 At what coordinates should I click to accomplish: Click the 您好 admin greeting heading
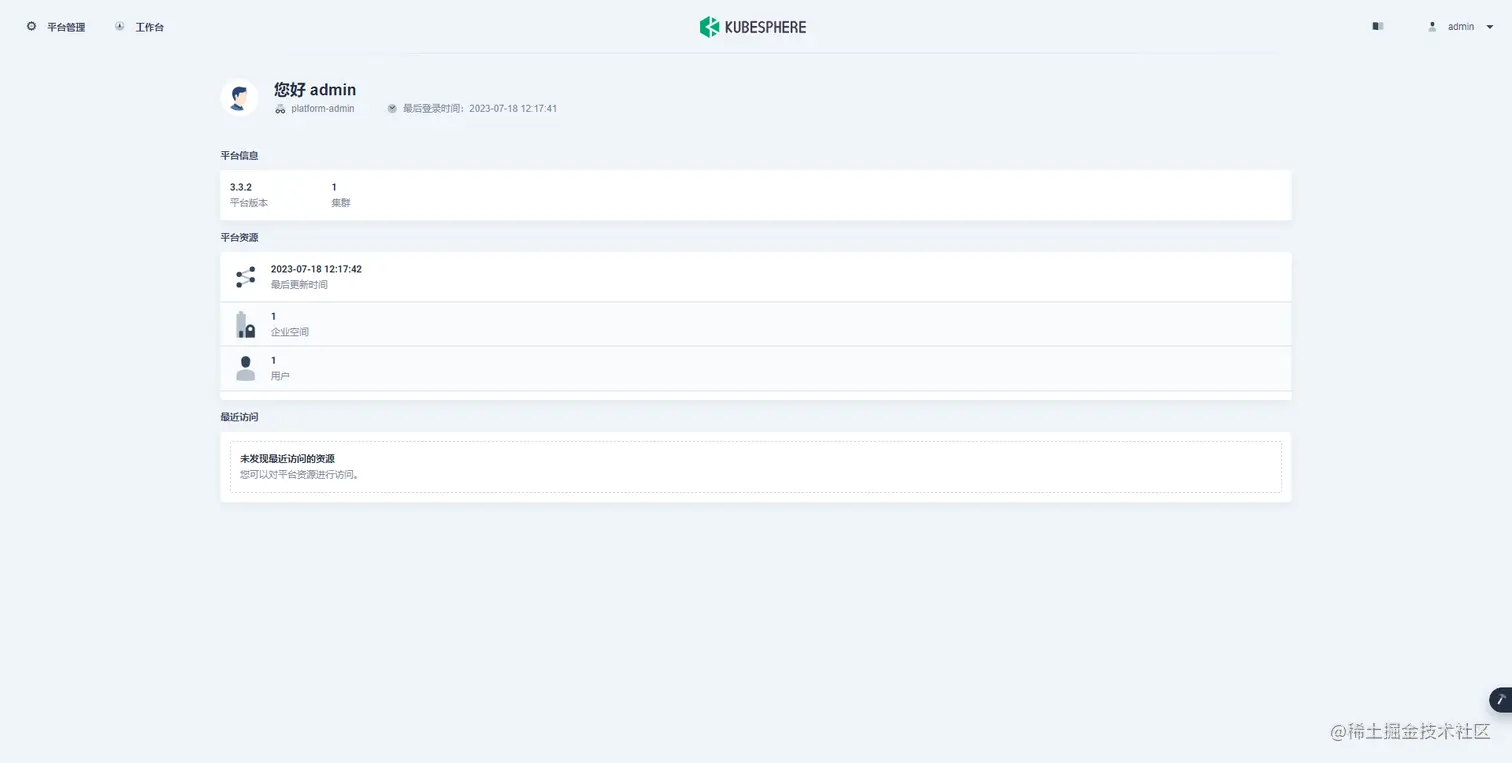[x=315, y=90]
